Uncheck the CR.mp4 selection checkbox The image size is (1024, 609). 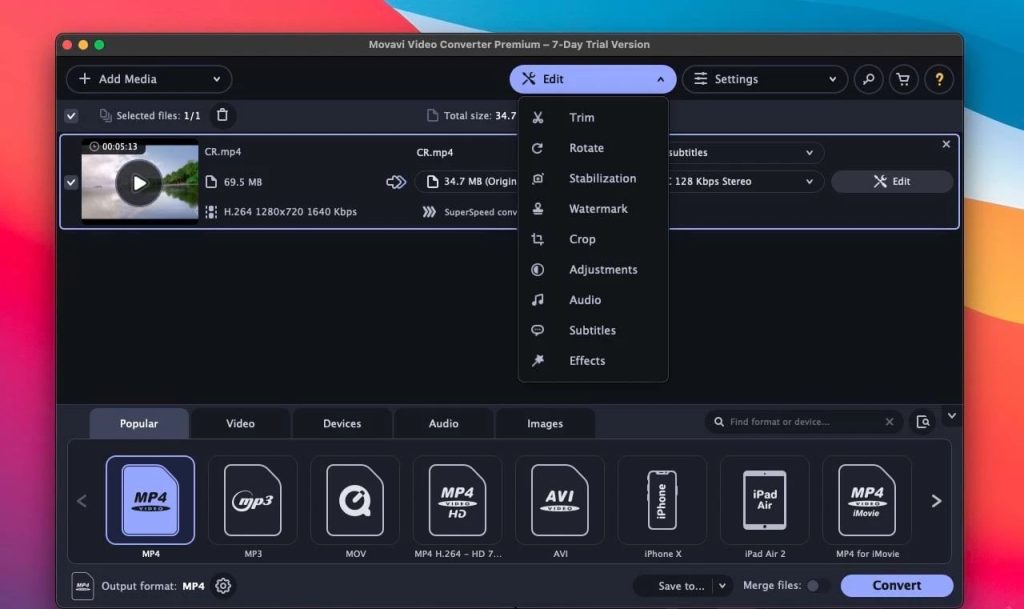point(70,183)
